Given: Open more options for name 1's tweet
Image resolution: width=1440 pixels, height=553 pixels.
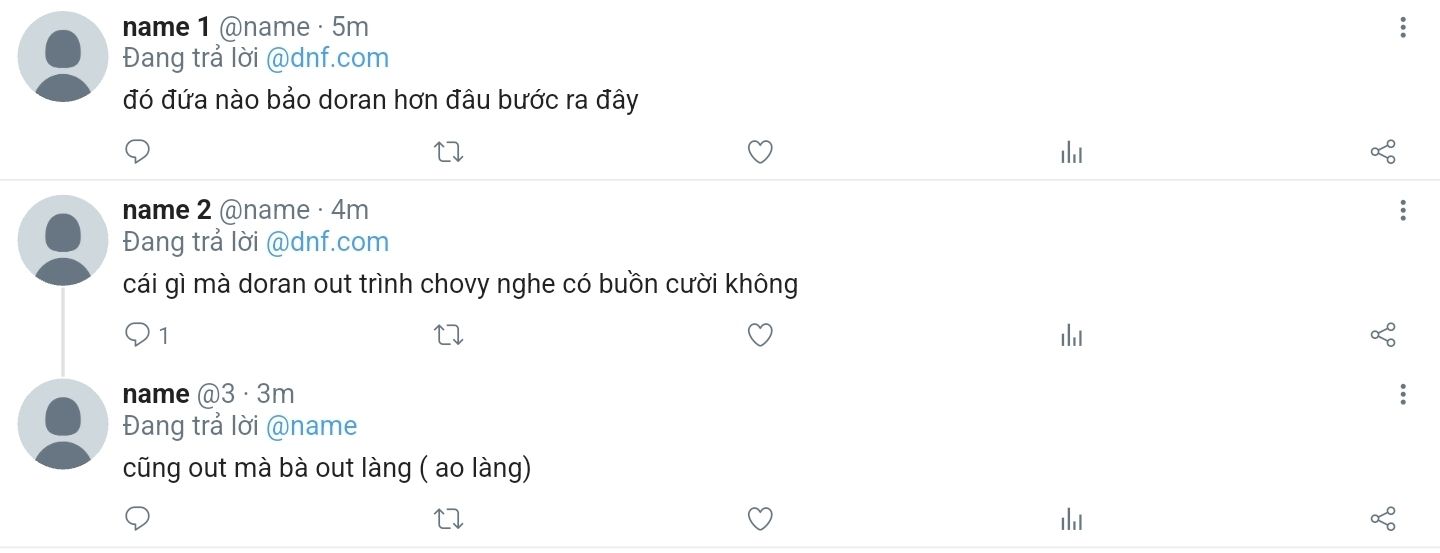Looking at the screenshot, I should point(1403,28).
